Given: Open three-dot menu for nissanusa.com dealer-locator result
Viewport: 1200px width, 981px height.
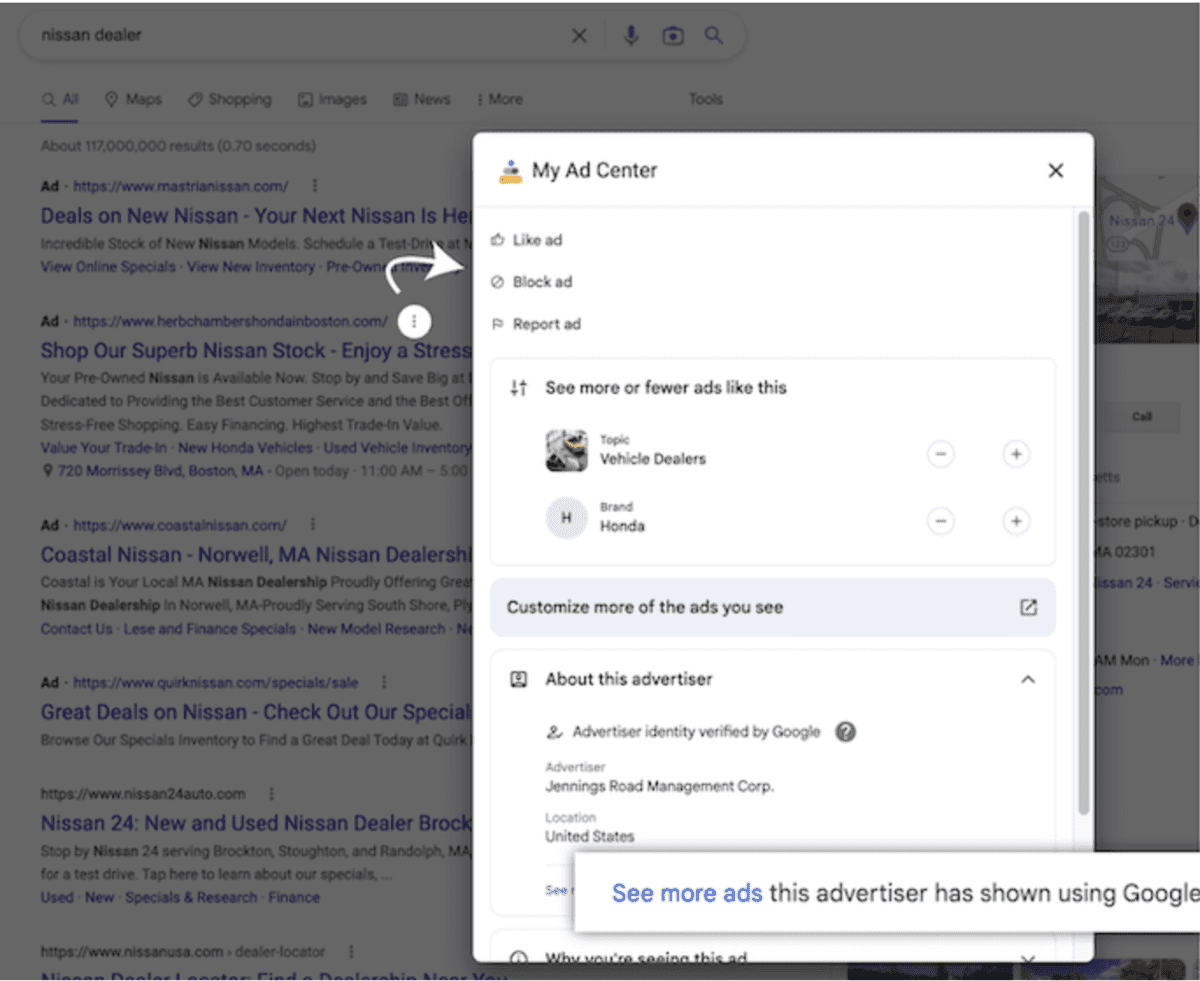Looking at the screenshot, I should (x=350, y=953).
